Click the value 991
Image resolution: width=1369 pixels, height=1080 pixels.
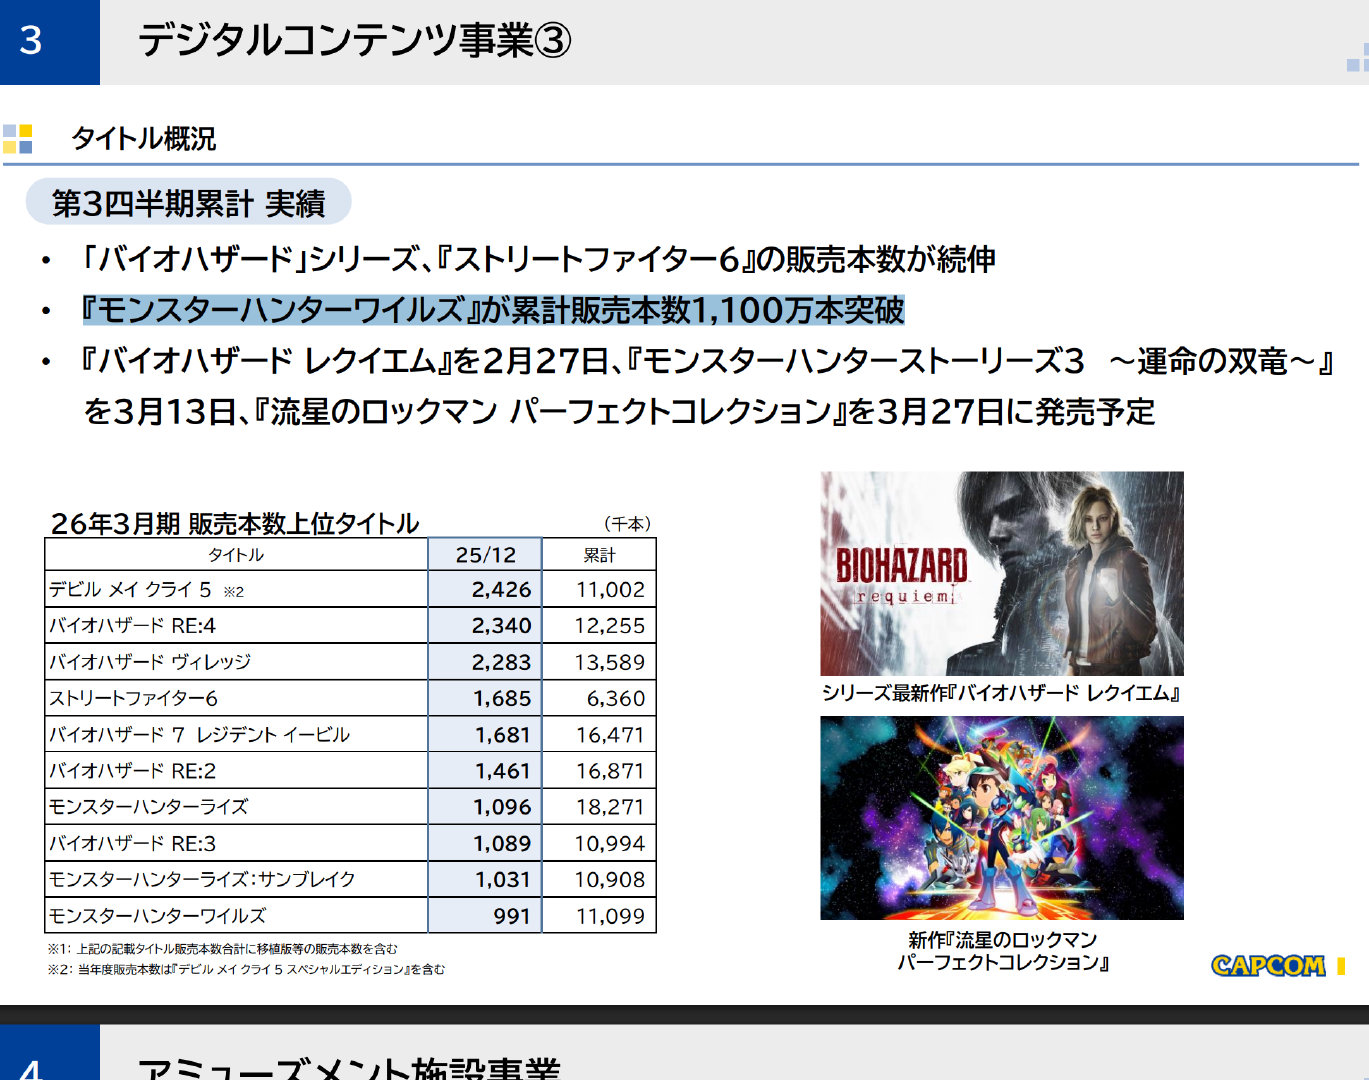(x=512, y=916)
